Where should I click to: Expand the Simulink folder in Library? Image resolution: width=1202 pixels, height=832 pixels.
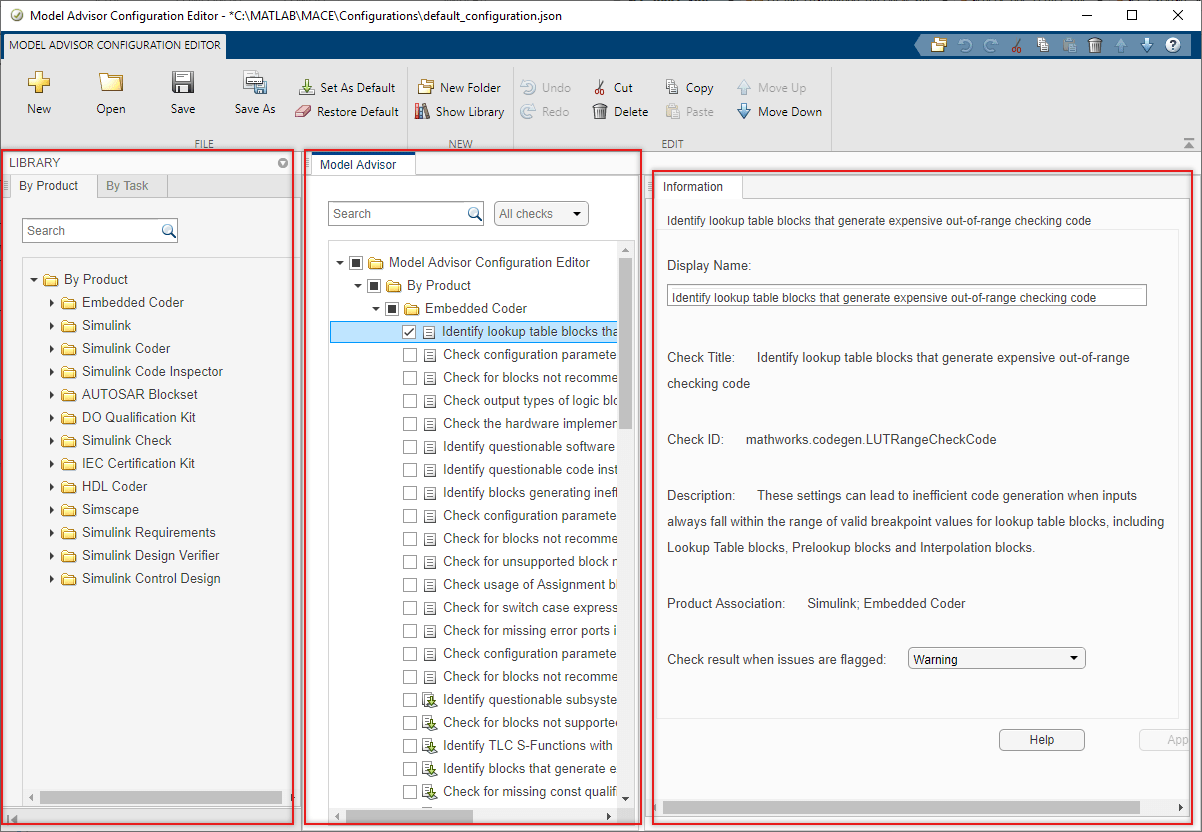pyautogui.click(x=52, y=326)
